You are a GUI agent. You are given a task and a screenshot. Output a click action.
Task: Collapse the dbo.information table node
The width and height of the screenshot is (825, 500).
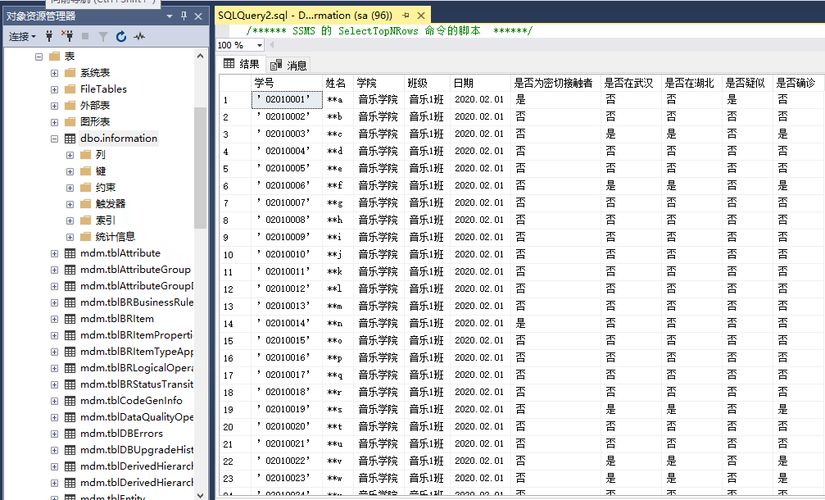[x=54, y=138]
